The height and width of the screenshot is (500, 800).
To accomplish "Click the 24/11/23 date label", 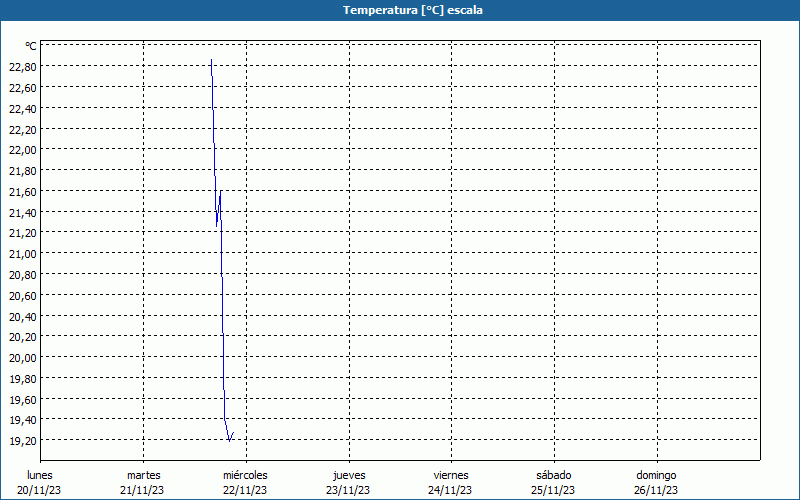I will coord(450,490).
